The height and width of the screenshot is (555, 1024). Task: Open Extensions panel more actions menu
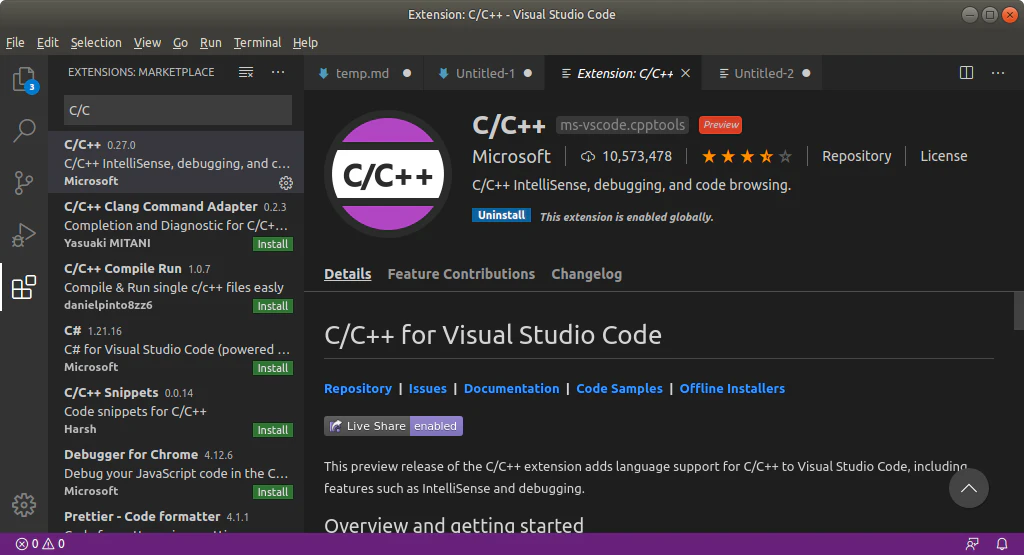(278, 72)
